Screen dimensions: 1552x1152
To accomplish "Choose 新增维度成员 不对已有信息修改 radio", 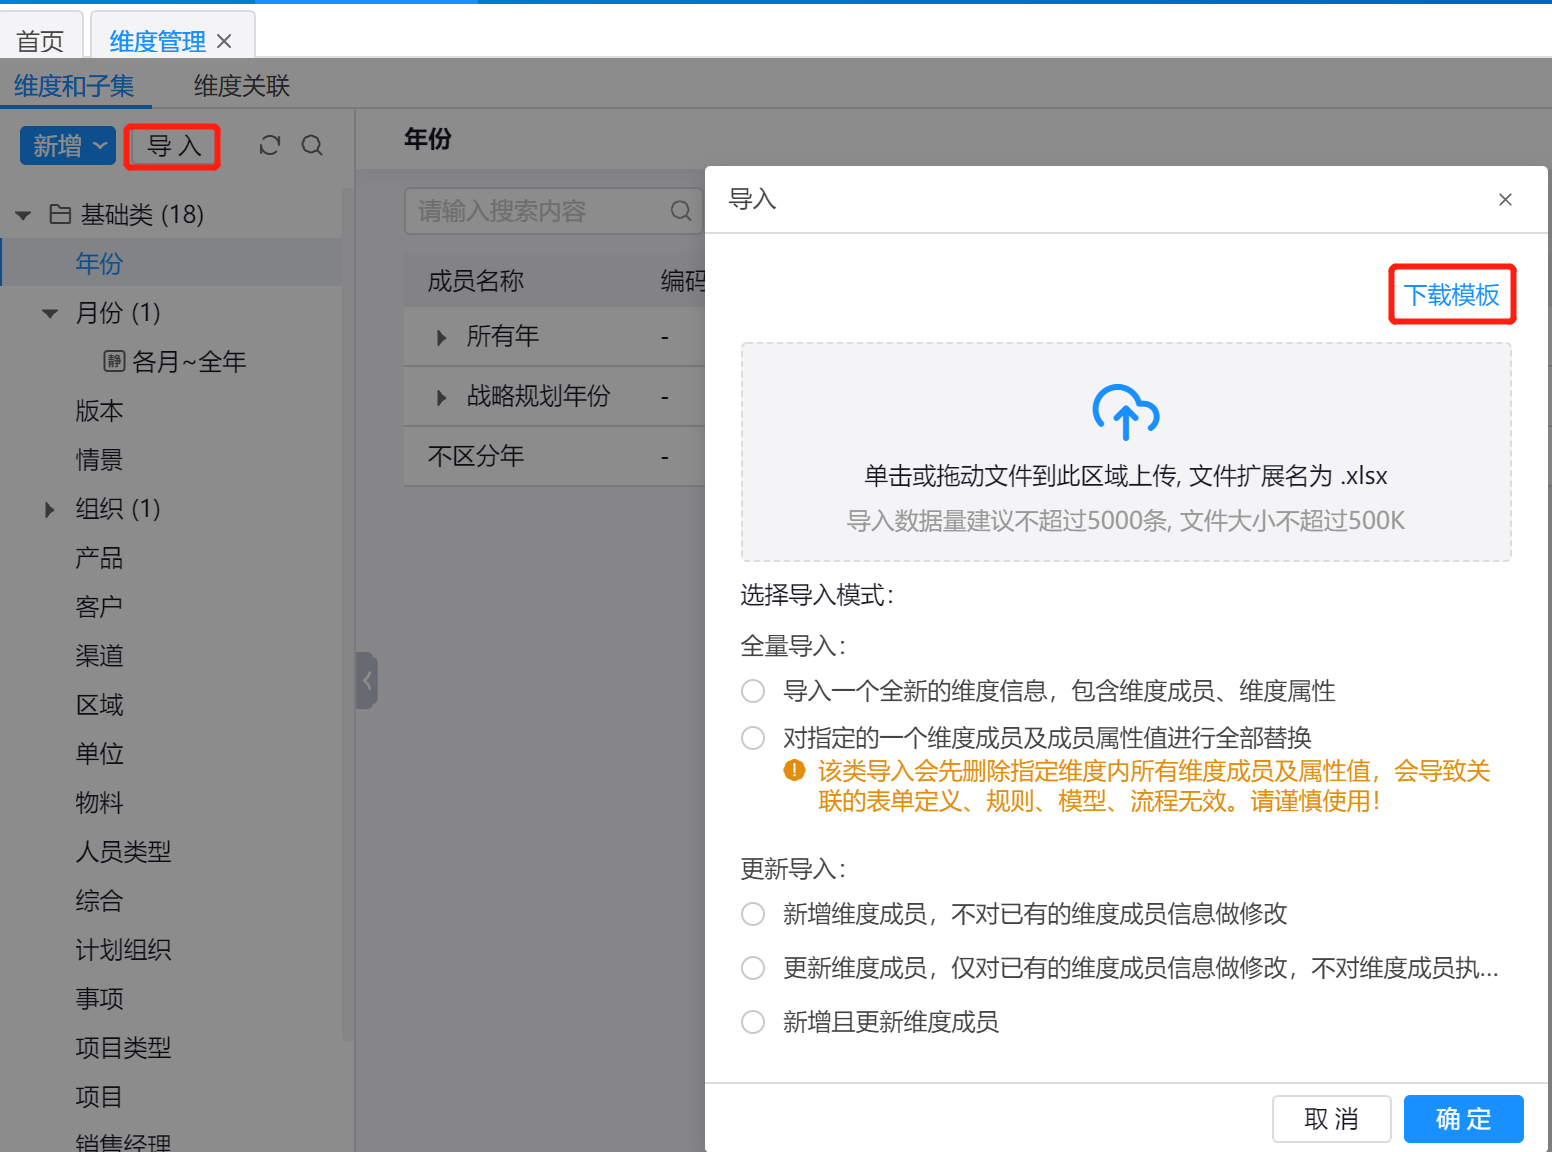I will pyautogui.click(x=753, y=914).
